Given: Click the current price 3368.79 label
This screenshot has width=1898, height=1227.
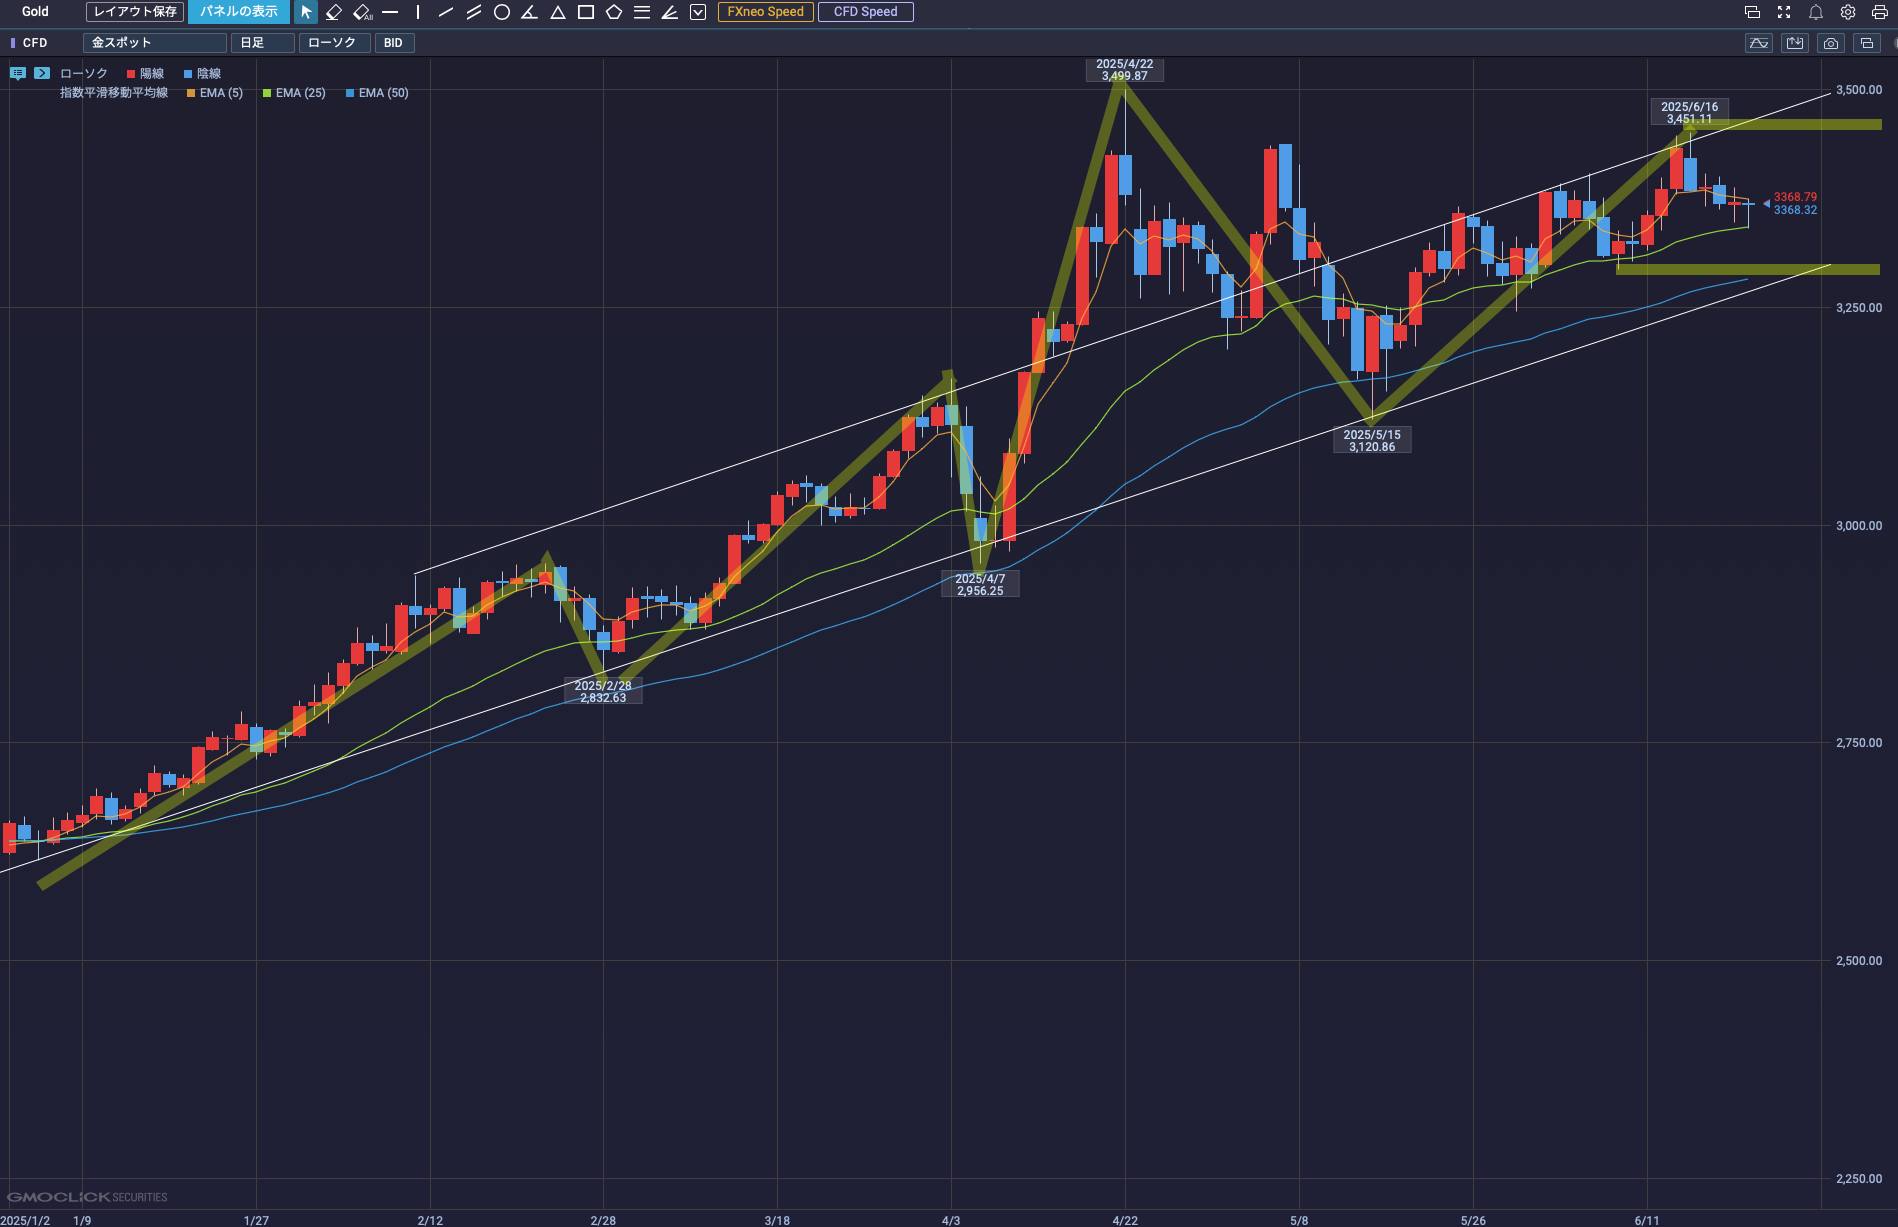Looking at the screenshot, I should [x=1795, y=197].
